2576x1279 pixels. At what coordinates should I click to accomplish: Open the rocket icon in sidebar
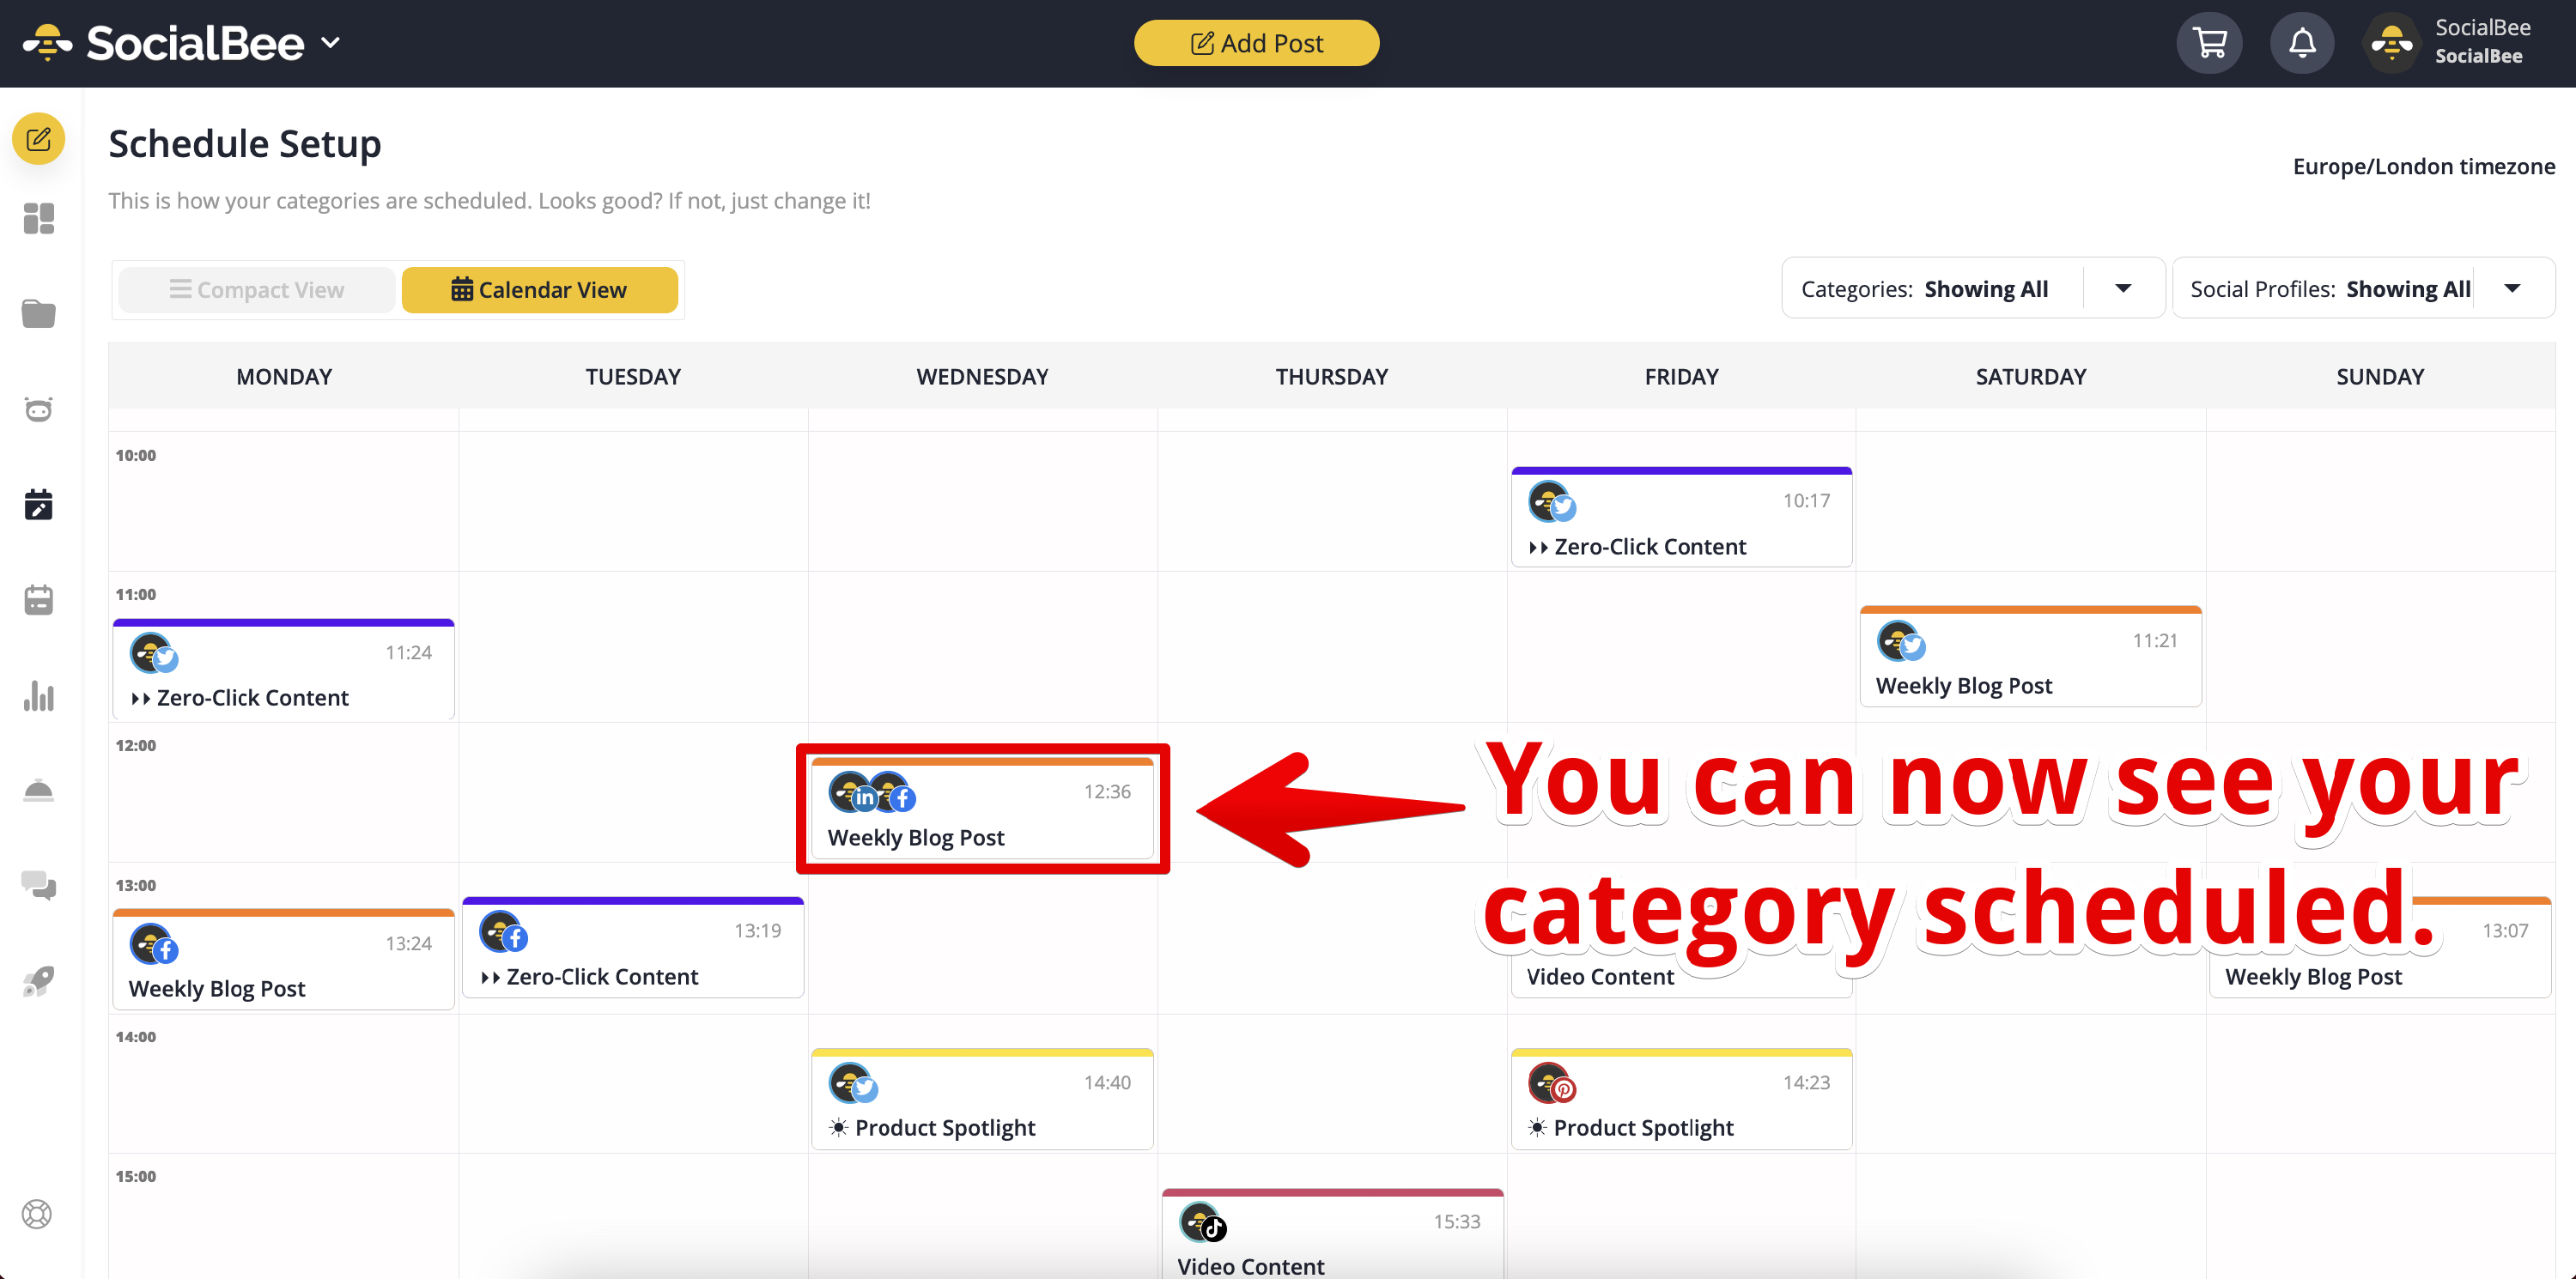pos(38,982)
